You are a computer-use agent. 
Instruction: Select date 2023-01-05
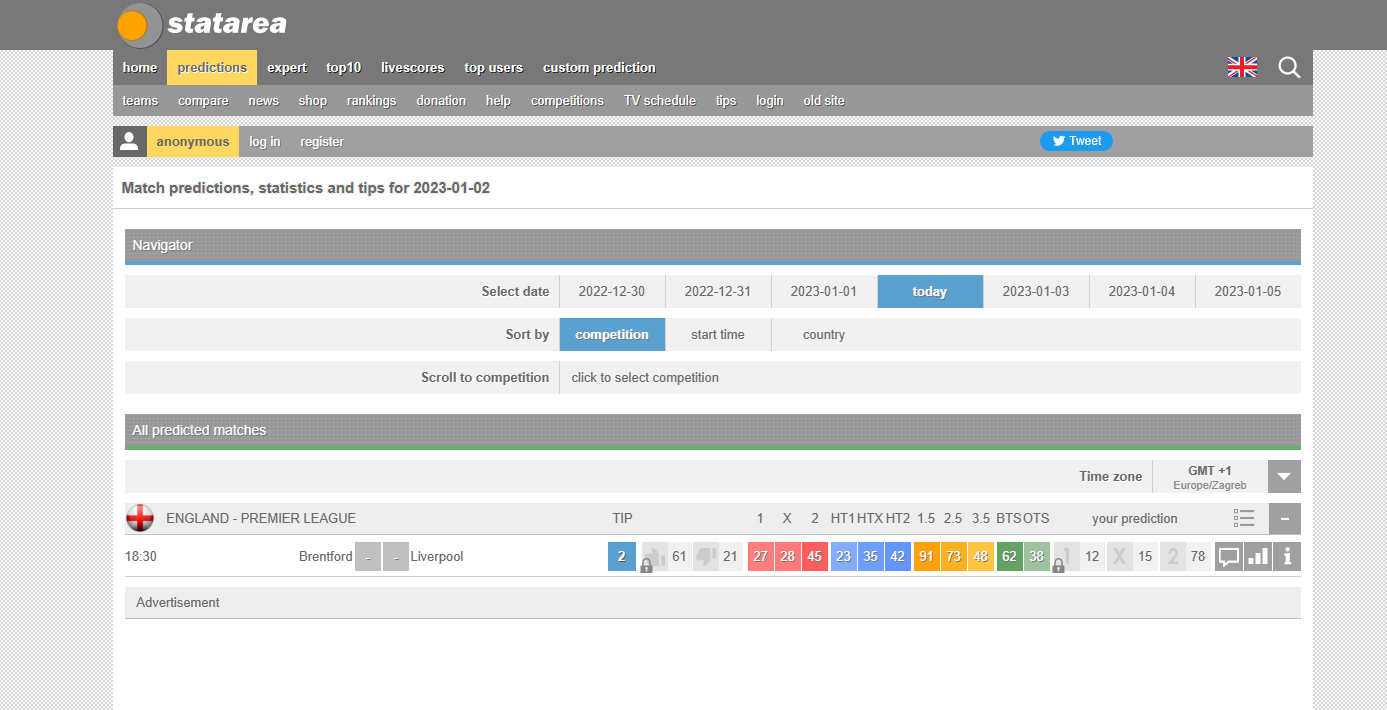(1248, 291)
